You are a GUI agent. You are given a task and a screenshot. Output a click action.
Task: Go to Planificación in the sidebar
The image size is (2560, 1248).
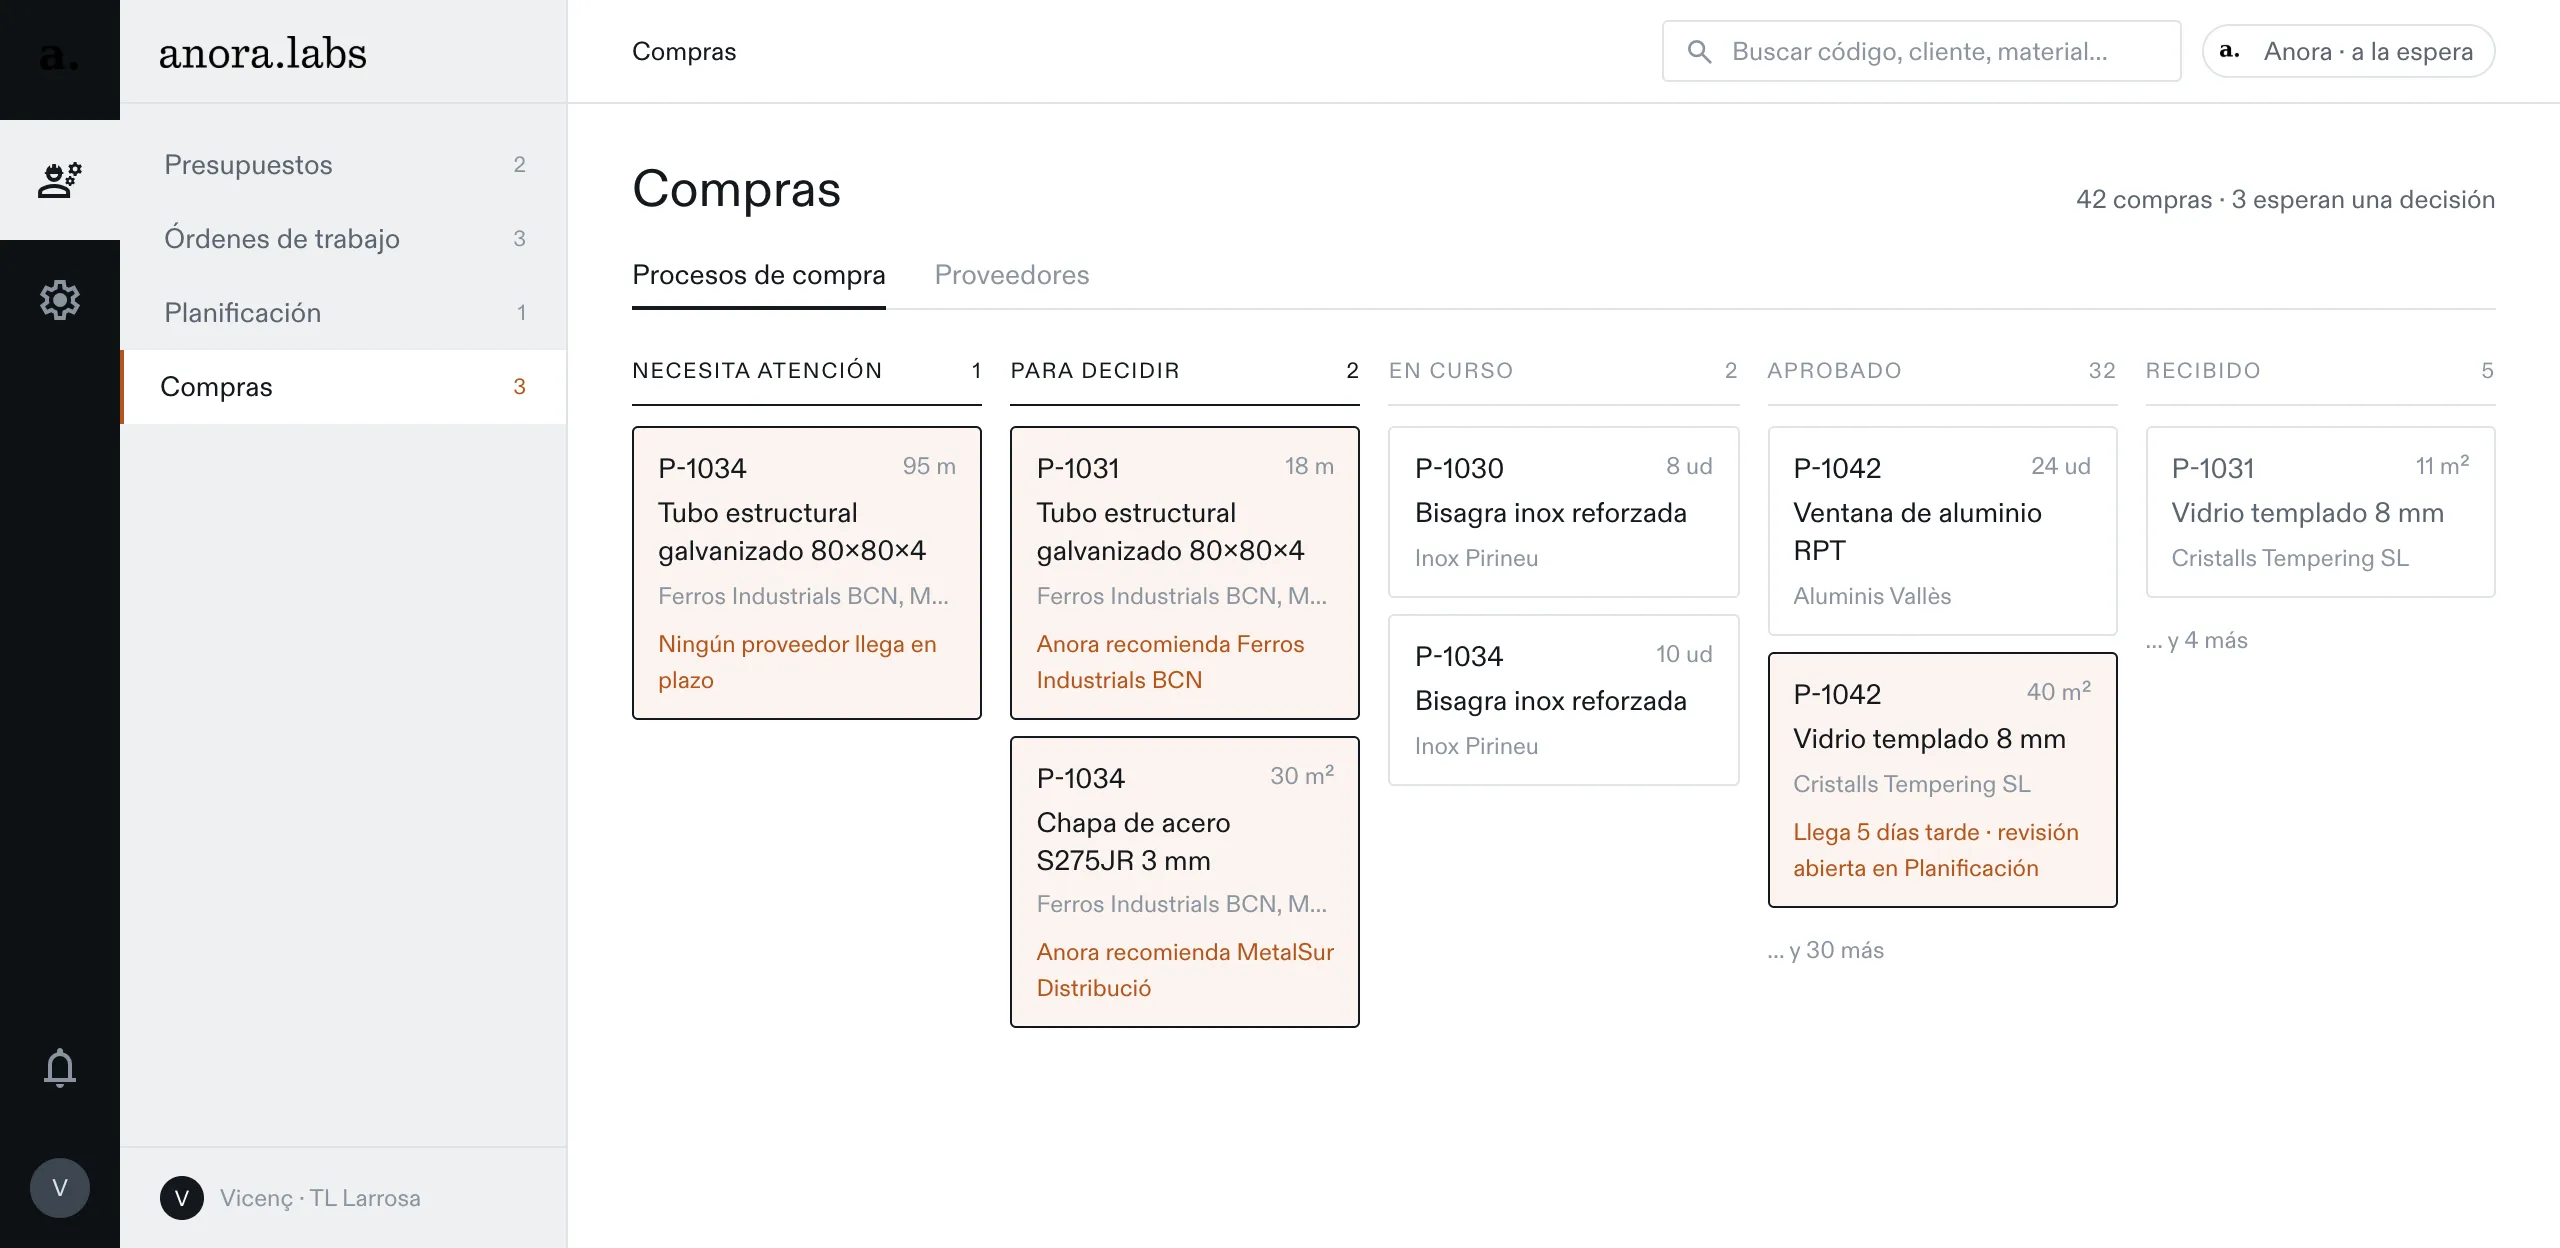344,312
